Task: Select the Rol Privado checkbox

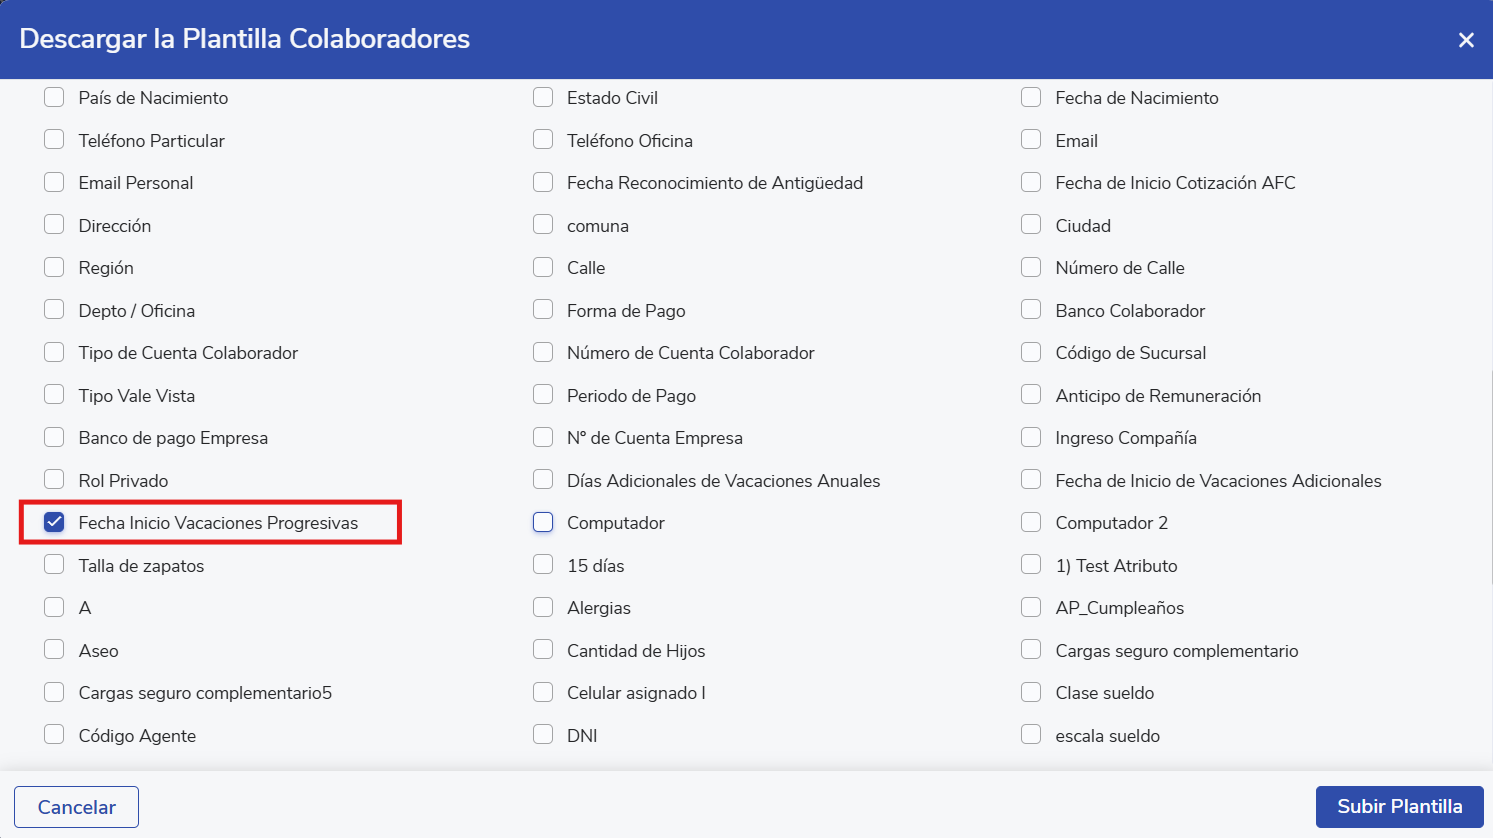Action: (54, 480)
